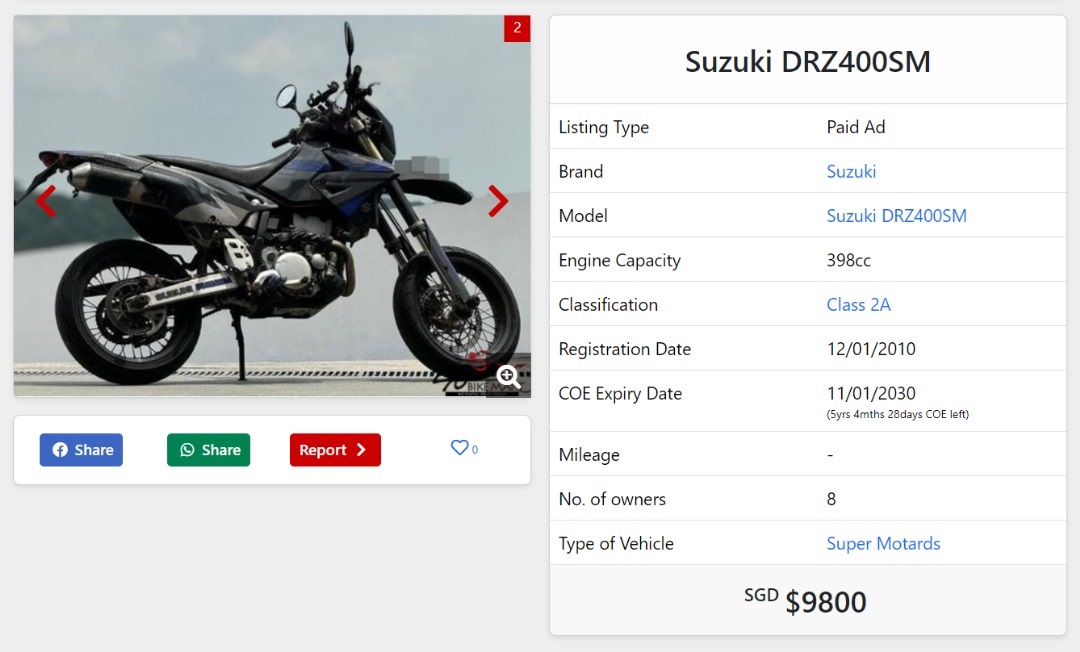Viewport: 1080px width, 652px height.
Task: Go to the previous motorcycle photo
Action: (46, 201)
